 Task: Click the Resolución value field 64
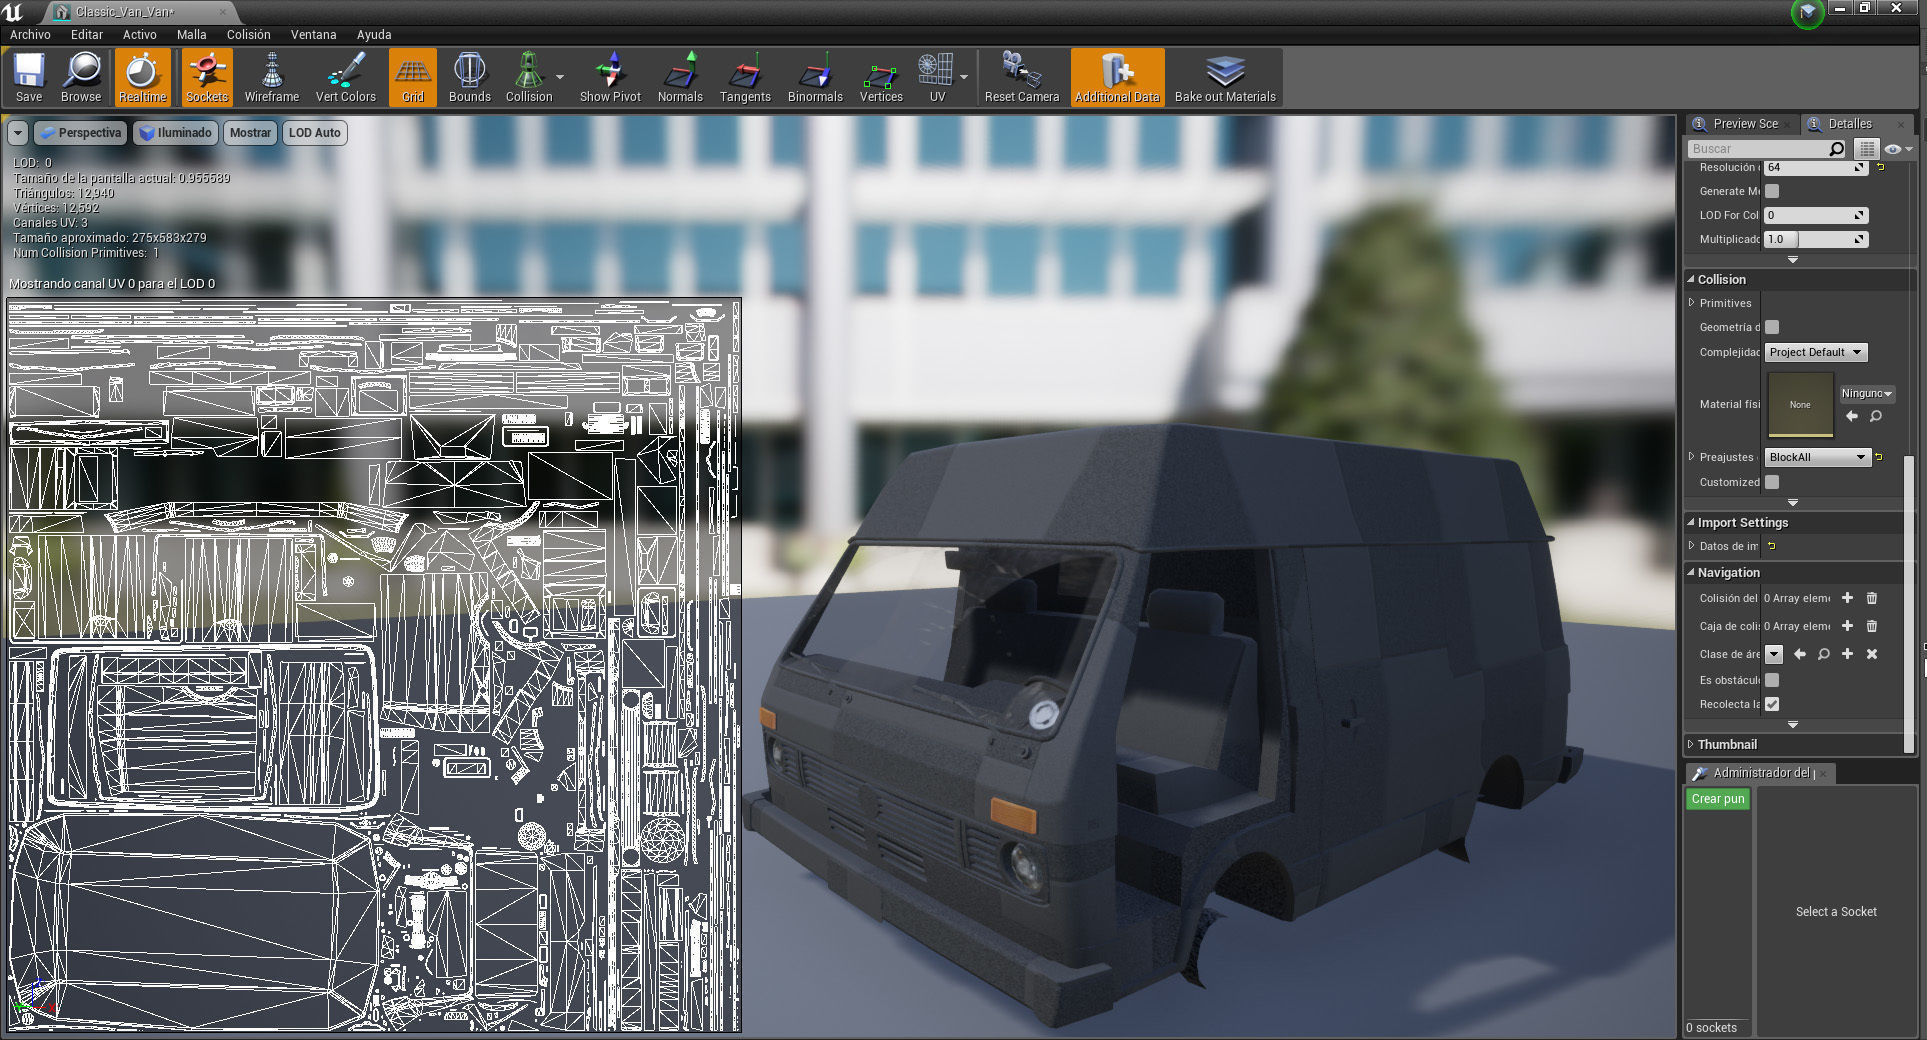click(x=1815, y=167)
